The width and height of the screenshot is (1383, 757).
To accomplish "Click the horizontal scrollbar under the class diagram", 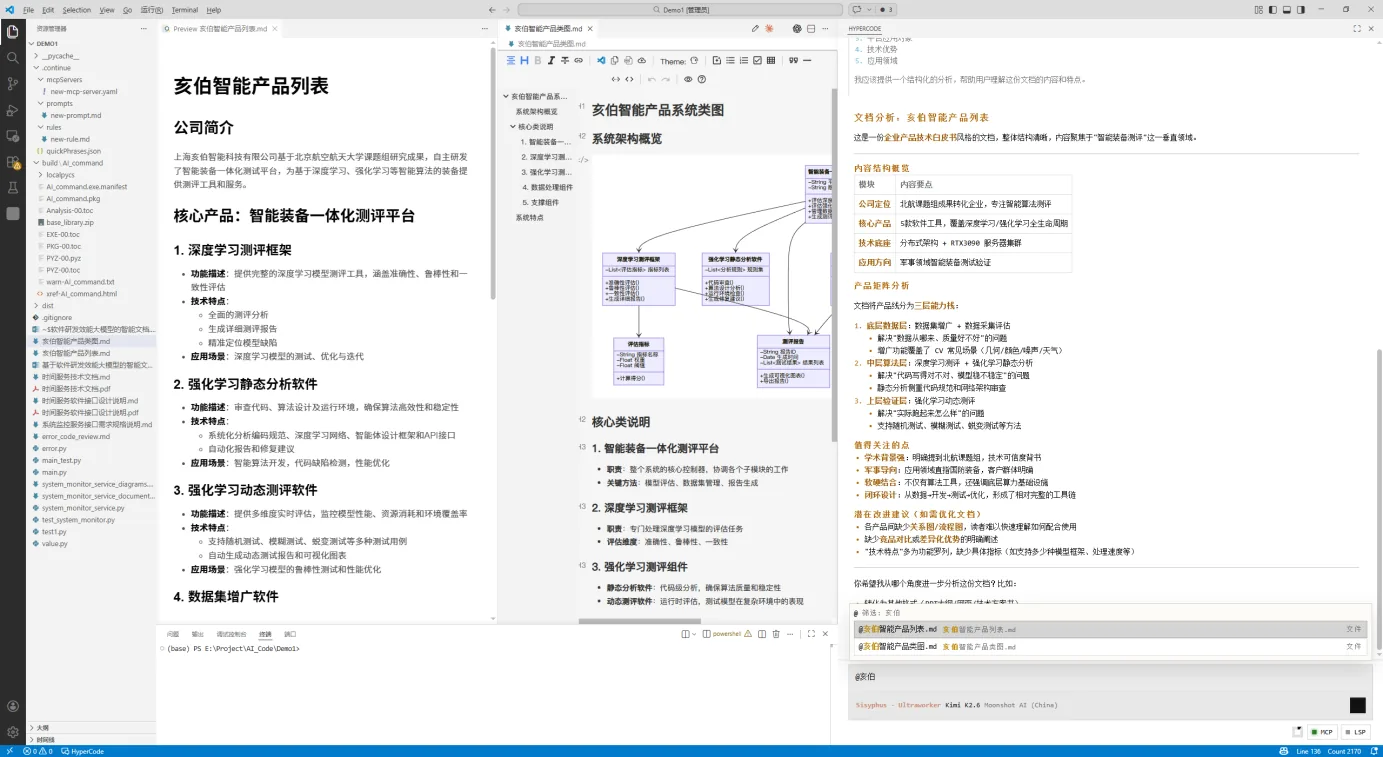I will click(x=638, y=621).
